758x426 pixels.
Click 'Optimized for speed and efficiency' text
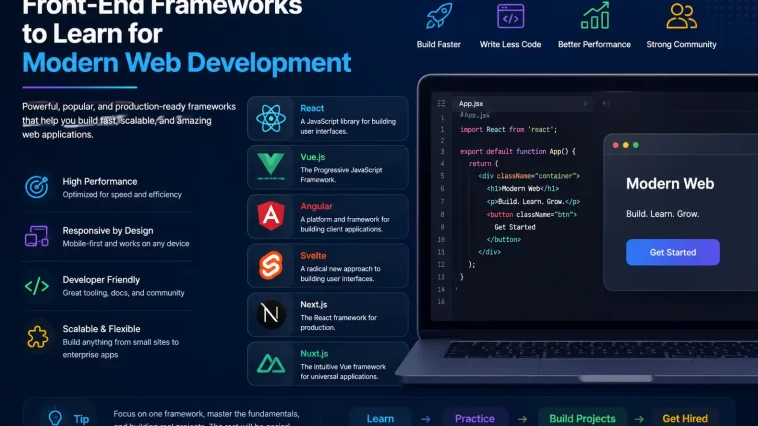click(x=122, y=194)
